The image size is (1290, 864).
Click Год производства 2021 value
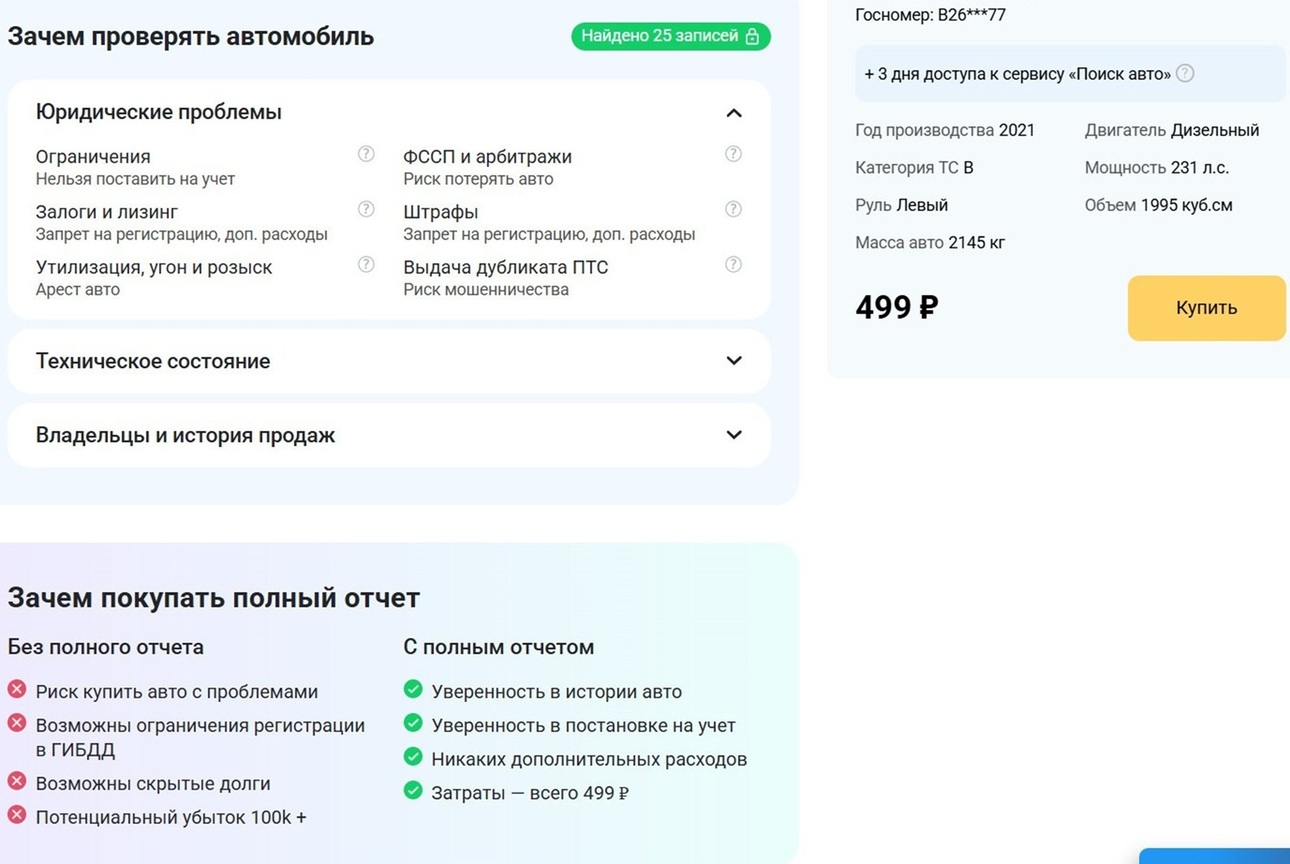tap(945, 130)
